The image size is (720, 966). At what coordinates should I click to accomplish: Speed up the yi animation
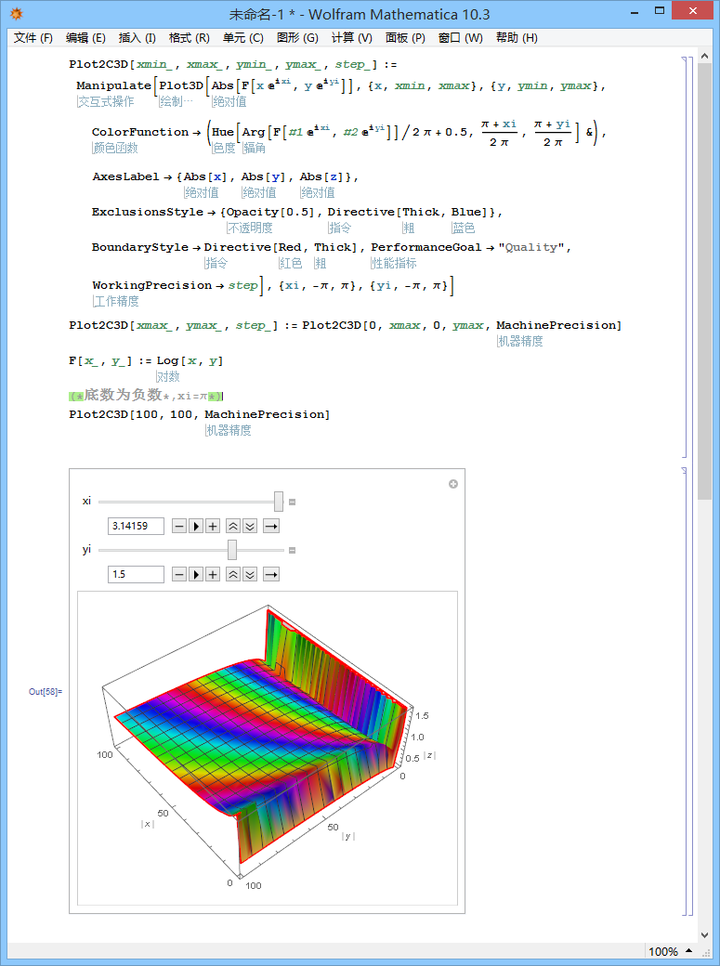point(233,574)
